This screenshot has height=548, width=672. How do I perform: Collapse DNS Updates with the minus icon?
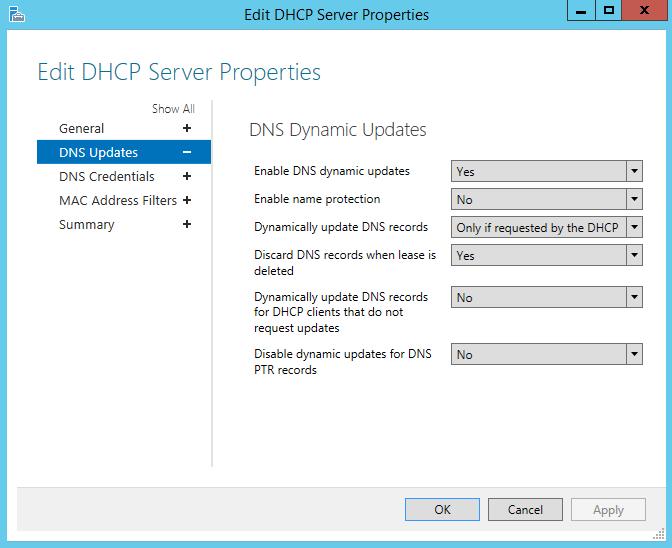[x=187, y=152]
